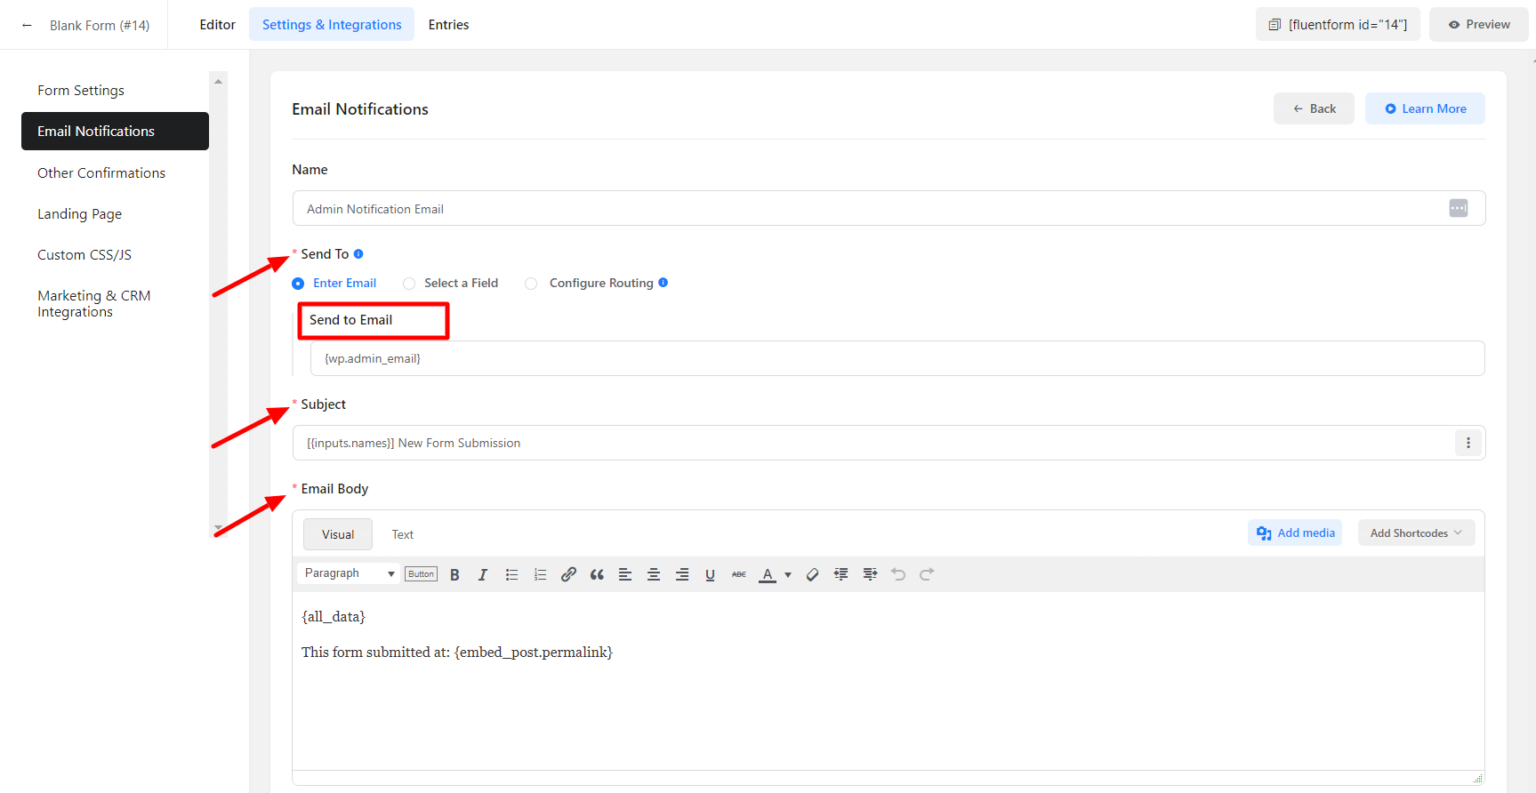The height and width of the screenshot is (793, 1536).
Task: Click the Add media button
Action: click(1294, 532)
